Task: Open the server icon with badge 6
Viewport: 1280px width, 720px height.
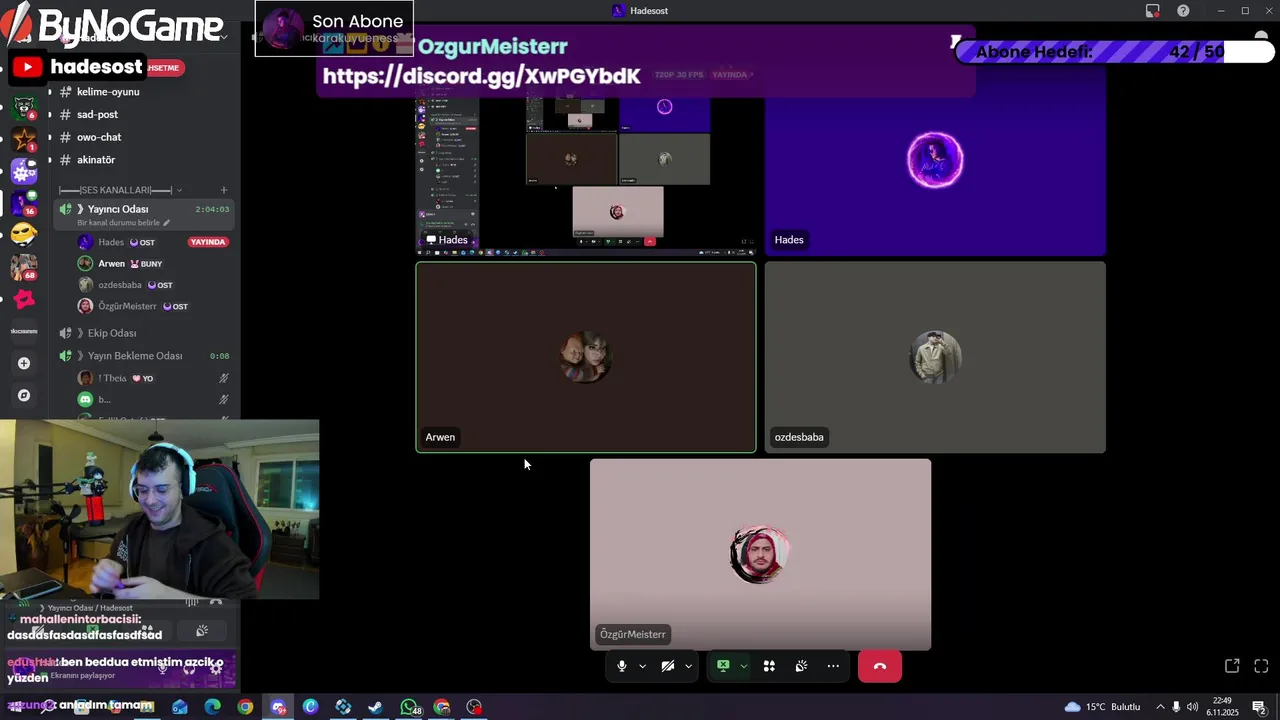Action: click(24, 107)
